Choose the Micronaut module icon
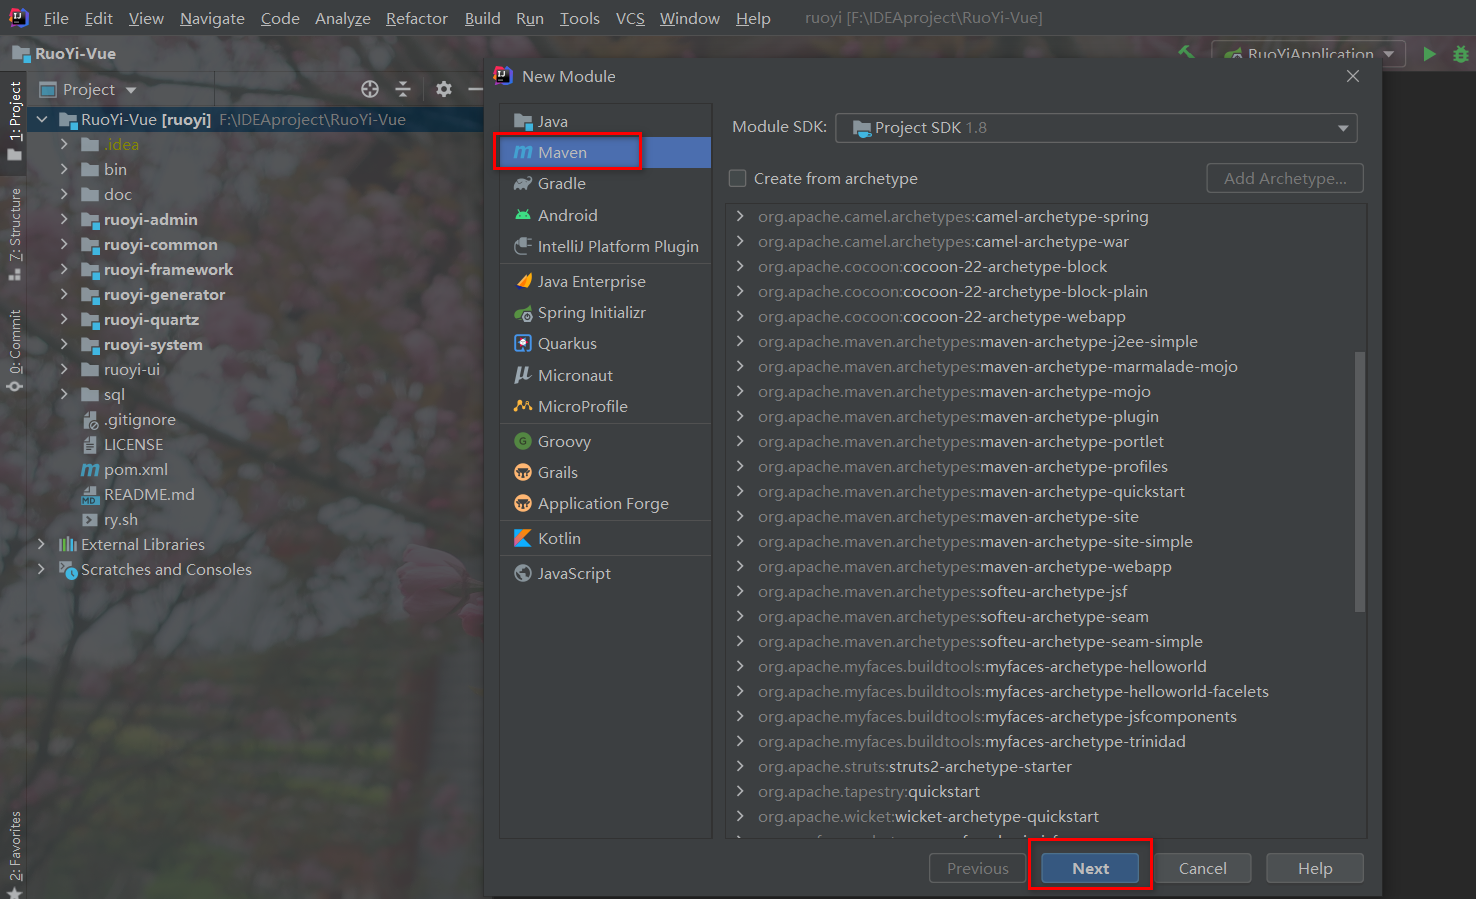Image resolution: width=1476 pixels, height=899 pixels. 523,375
